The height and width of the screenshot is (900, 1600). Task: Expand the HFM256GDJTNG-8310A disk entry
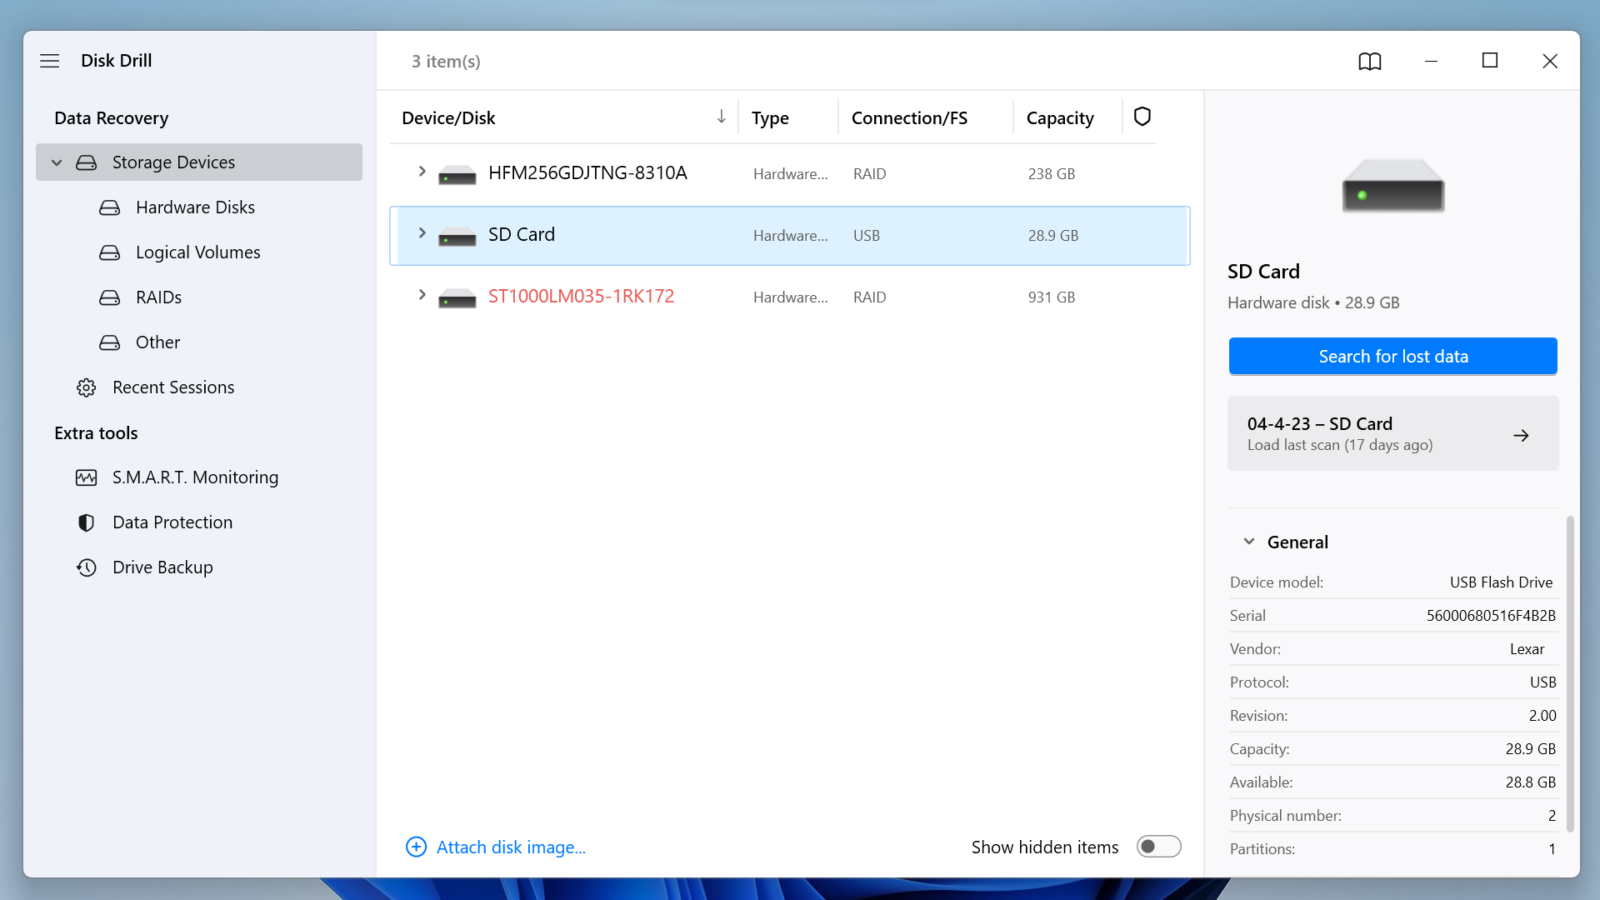(x=421, y=172)
